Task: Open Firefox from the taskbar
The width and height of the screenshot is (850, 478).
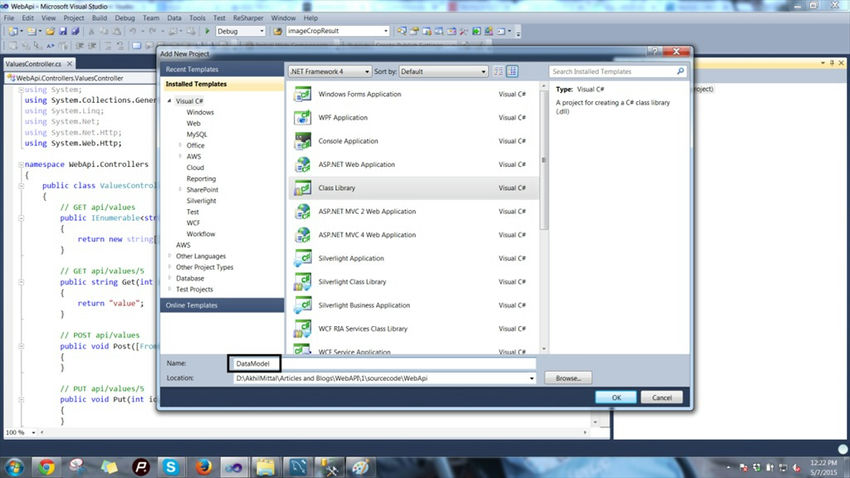Action: pos(203,467)
